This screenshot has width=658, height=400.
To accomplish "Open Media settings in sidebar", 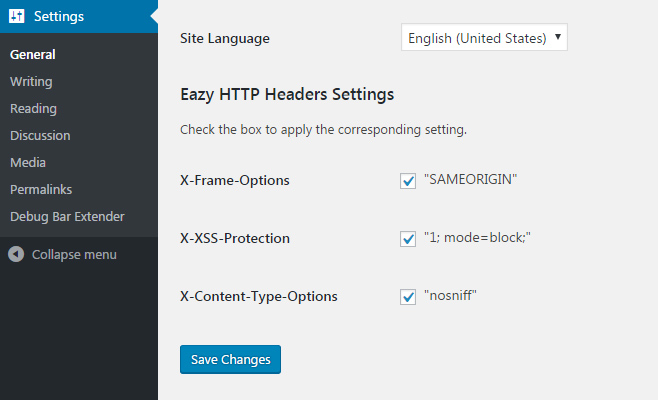I will pyautogui.click(x=28, y=162).
